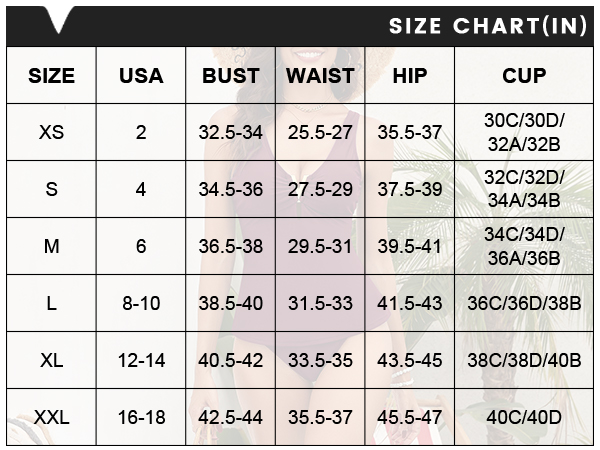Select the M size row label
The image size is (600, 450).
[x=51, y=246]
